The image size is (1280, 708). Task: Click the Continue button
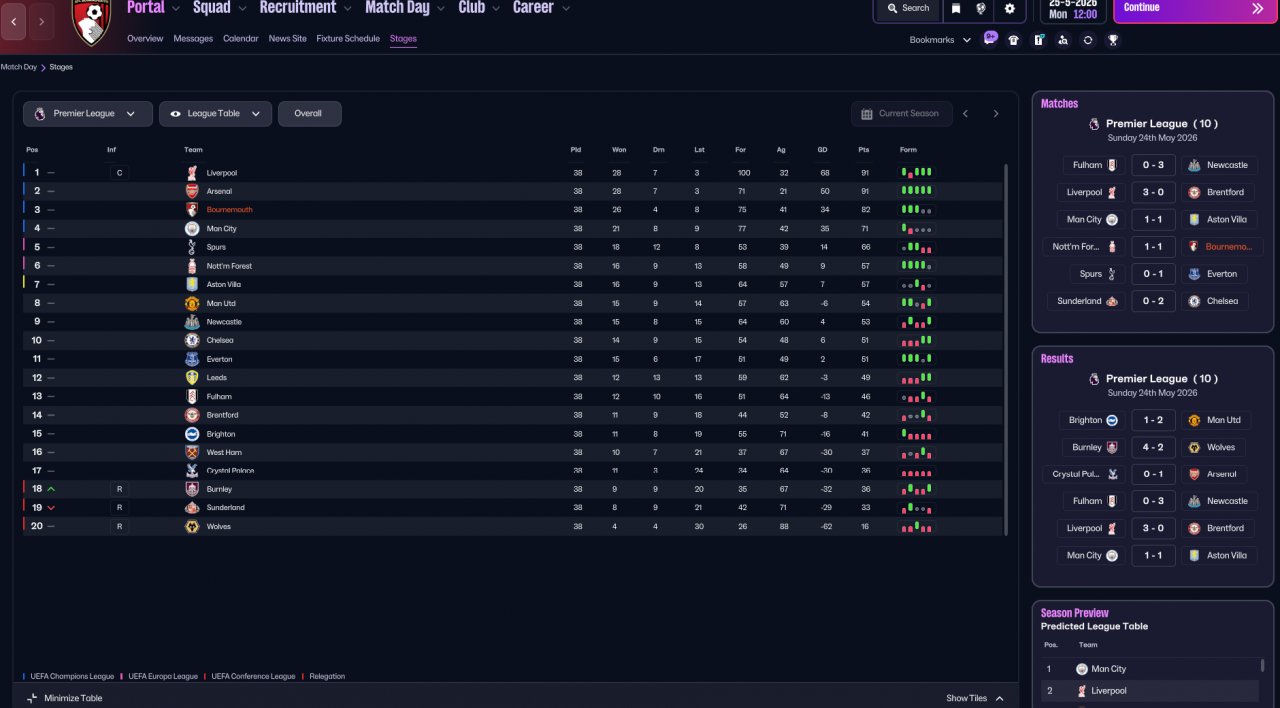click(x=1195, y=9)
